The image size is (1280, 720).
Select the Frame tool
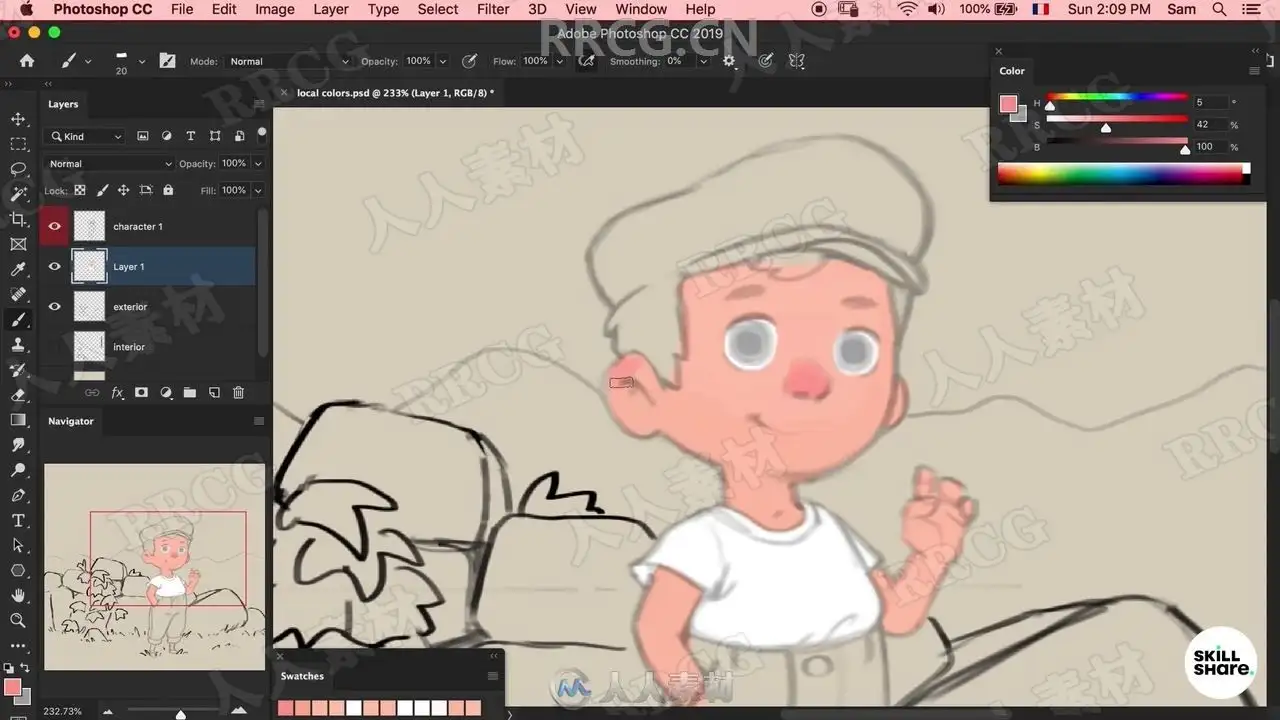click(18, 244)
